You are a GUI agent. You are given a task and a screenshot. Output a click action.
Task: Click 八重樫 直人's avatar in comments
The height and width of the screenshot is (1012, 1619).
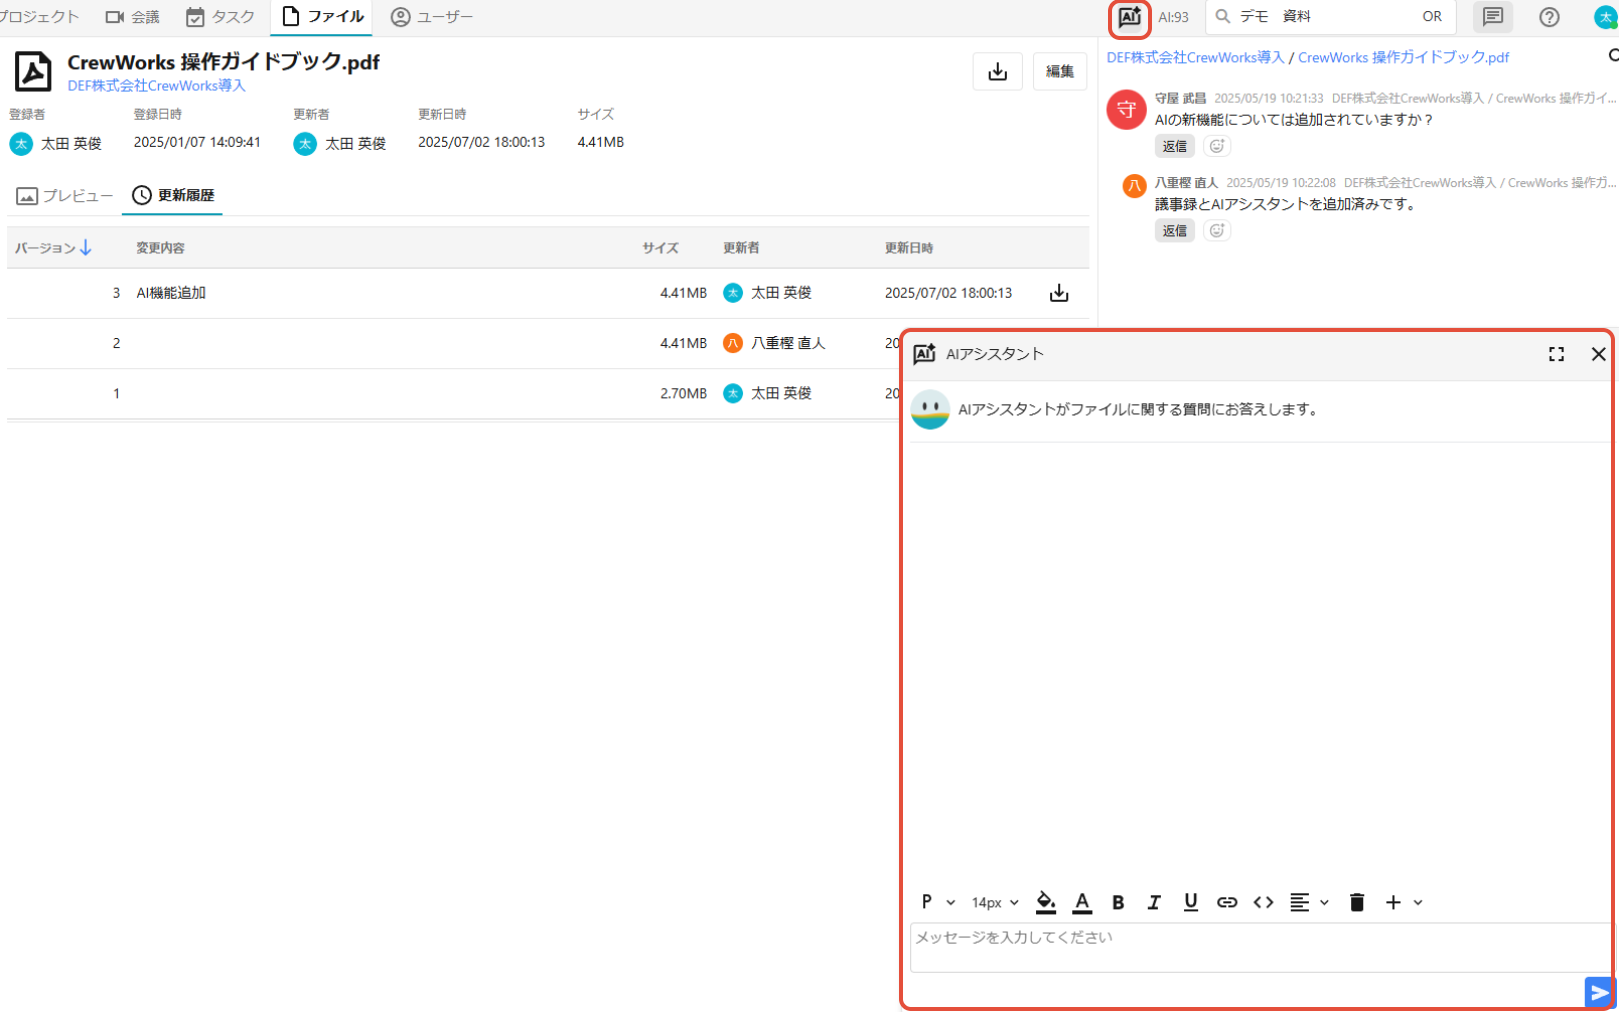point(1134,186)
